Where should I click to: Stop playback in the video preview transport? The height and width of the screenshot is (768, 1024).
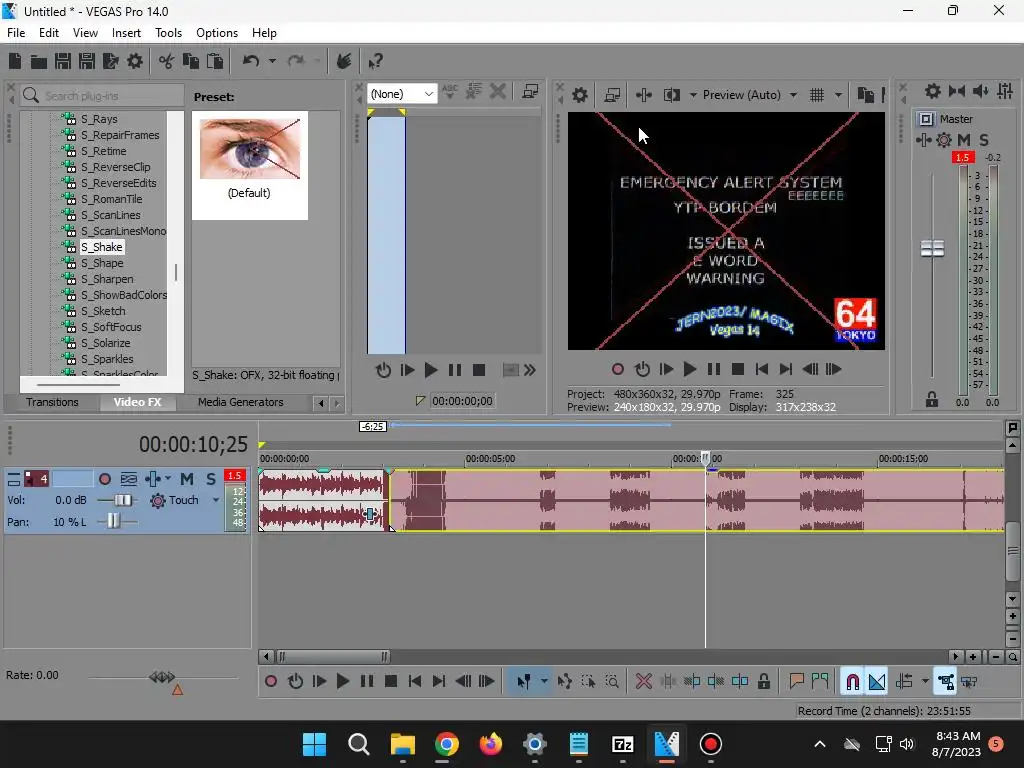click(738, 370)
